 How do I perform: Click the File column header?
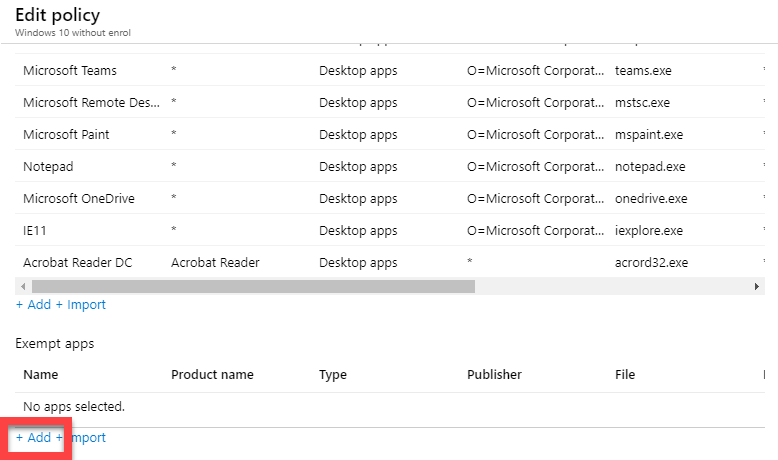pos(625,375)
